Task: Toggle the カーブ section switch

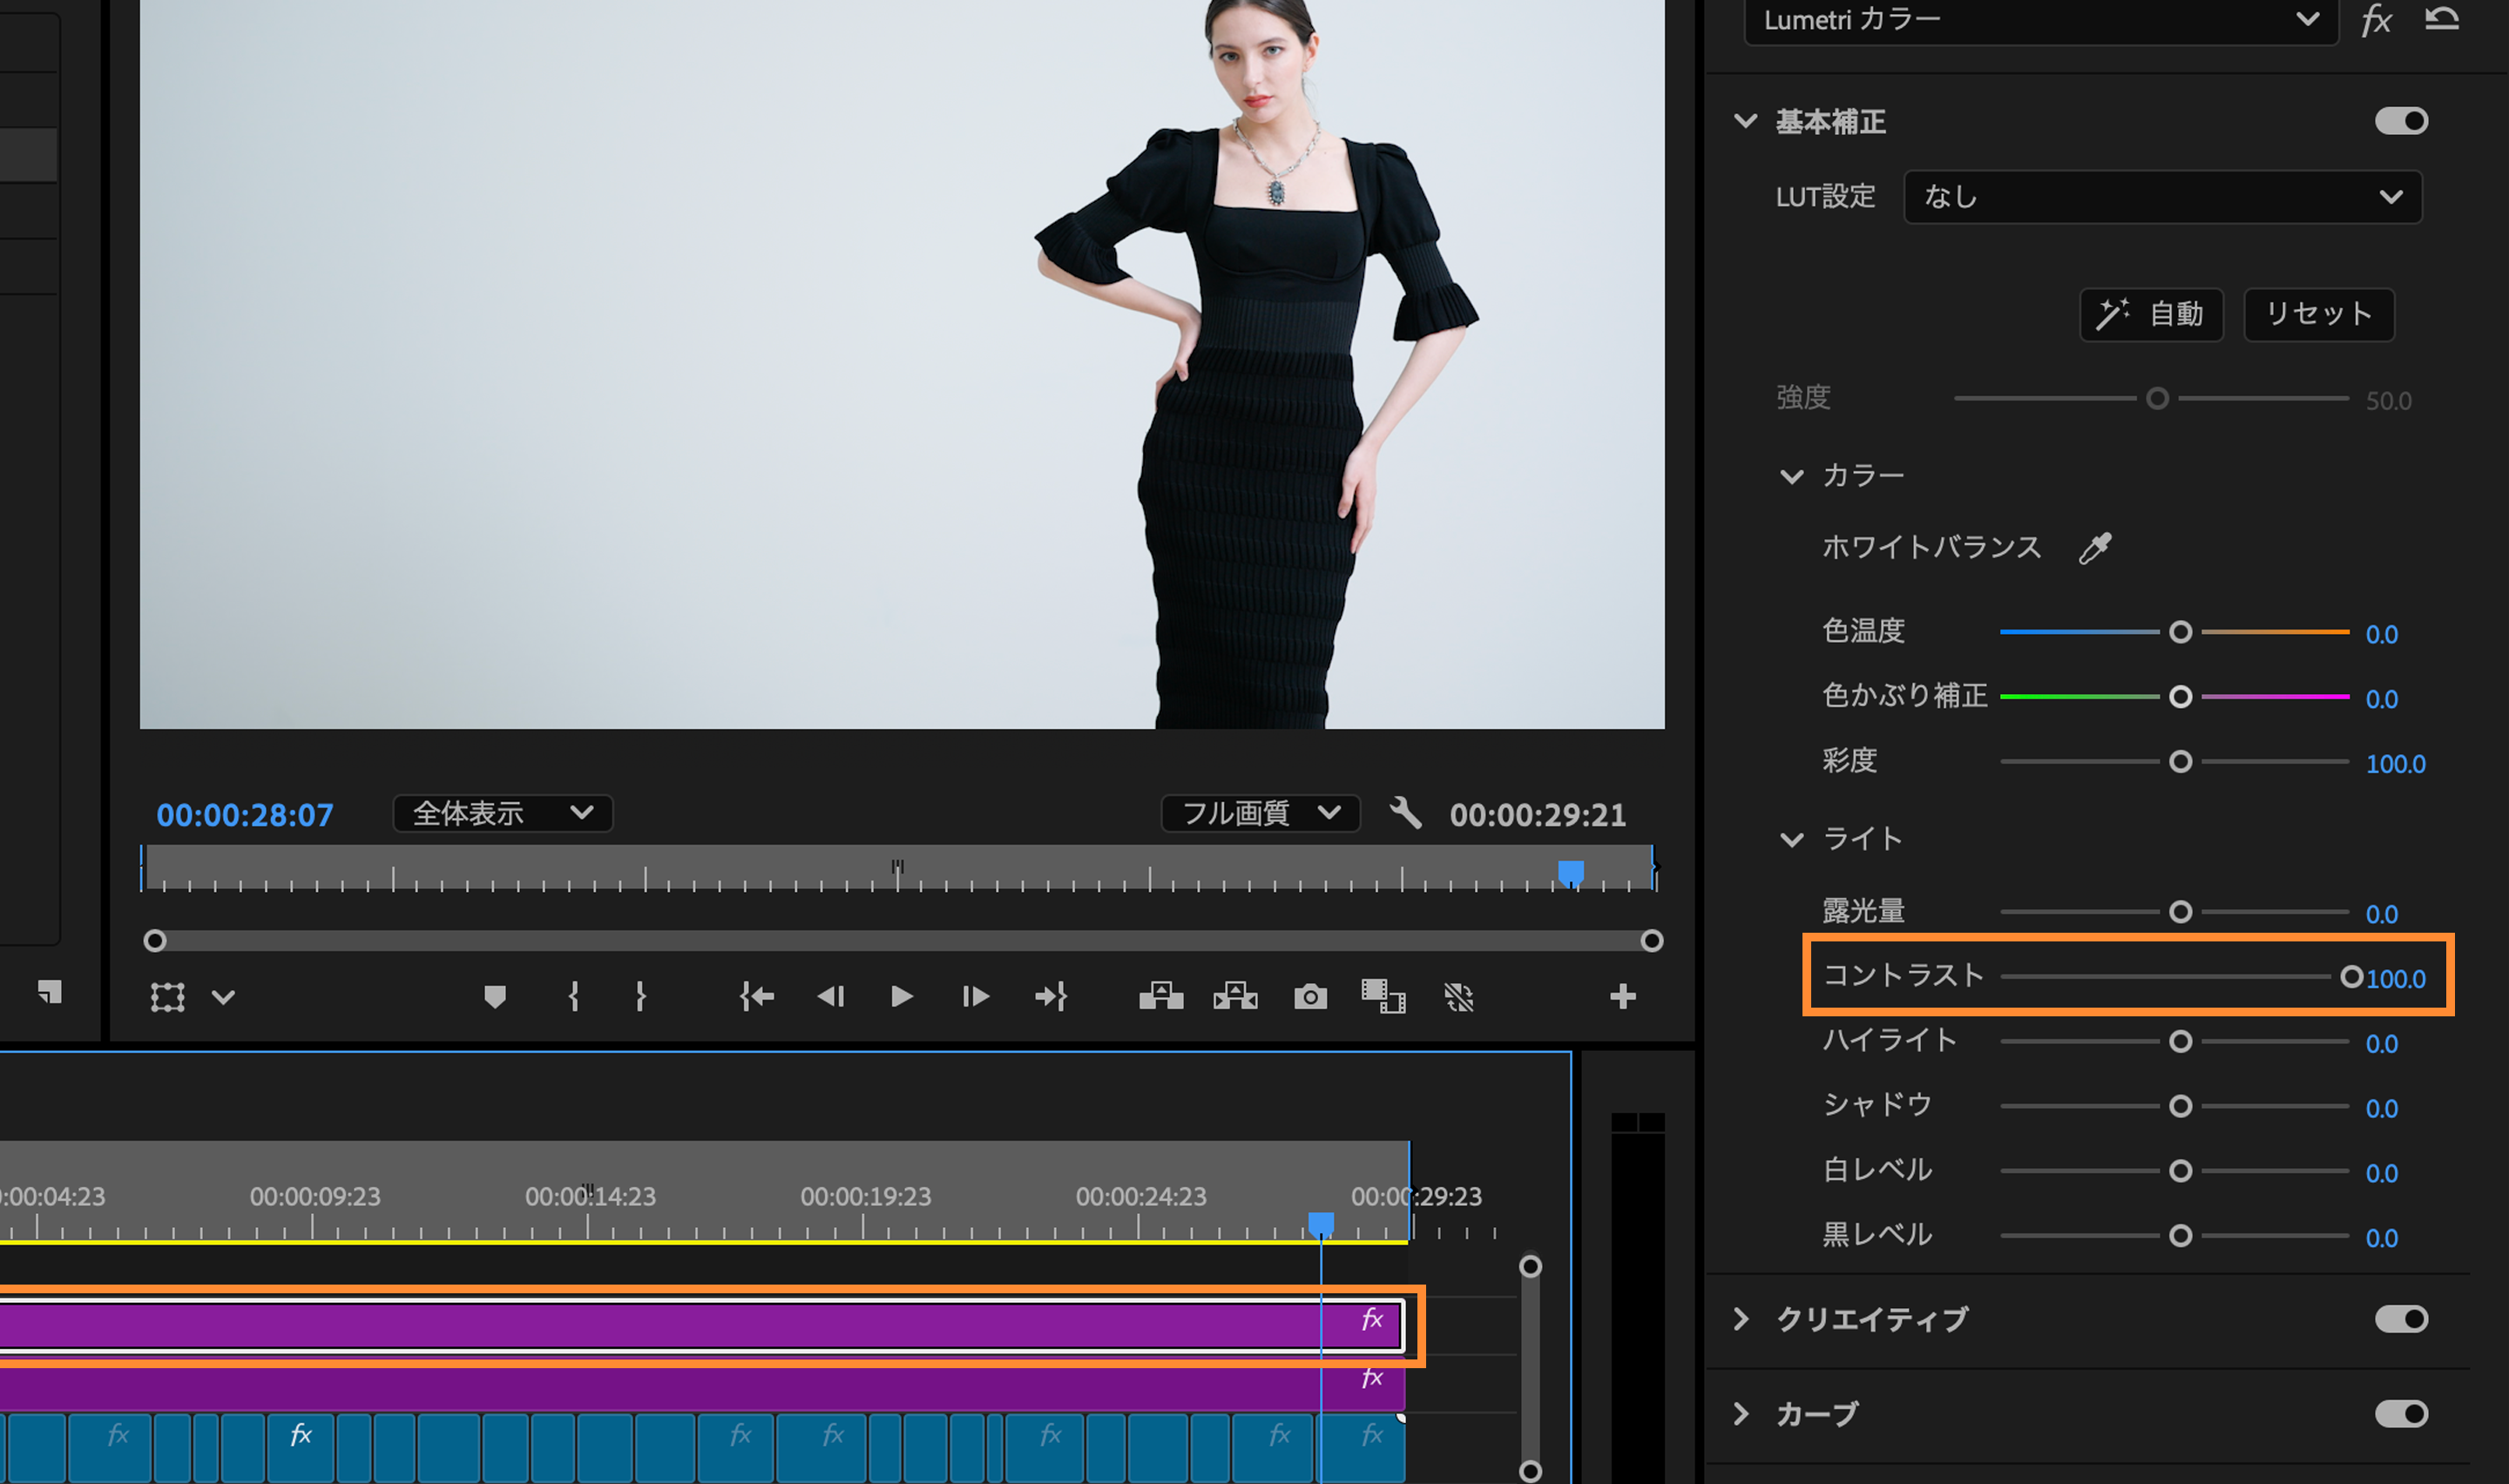Action: point(2400,1413)
